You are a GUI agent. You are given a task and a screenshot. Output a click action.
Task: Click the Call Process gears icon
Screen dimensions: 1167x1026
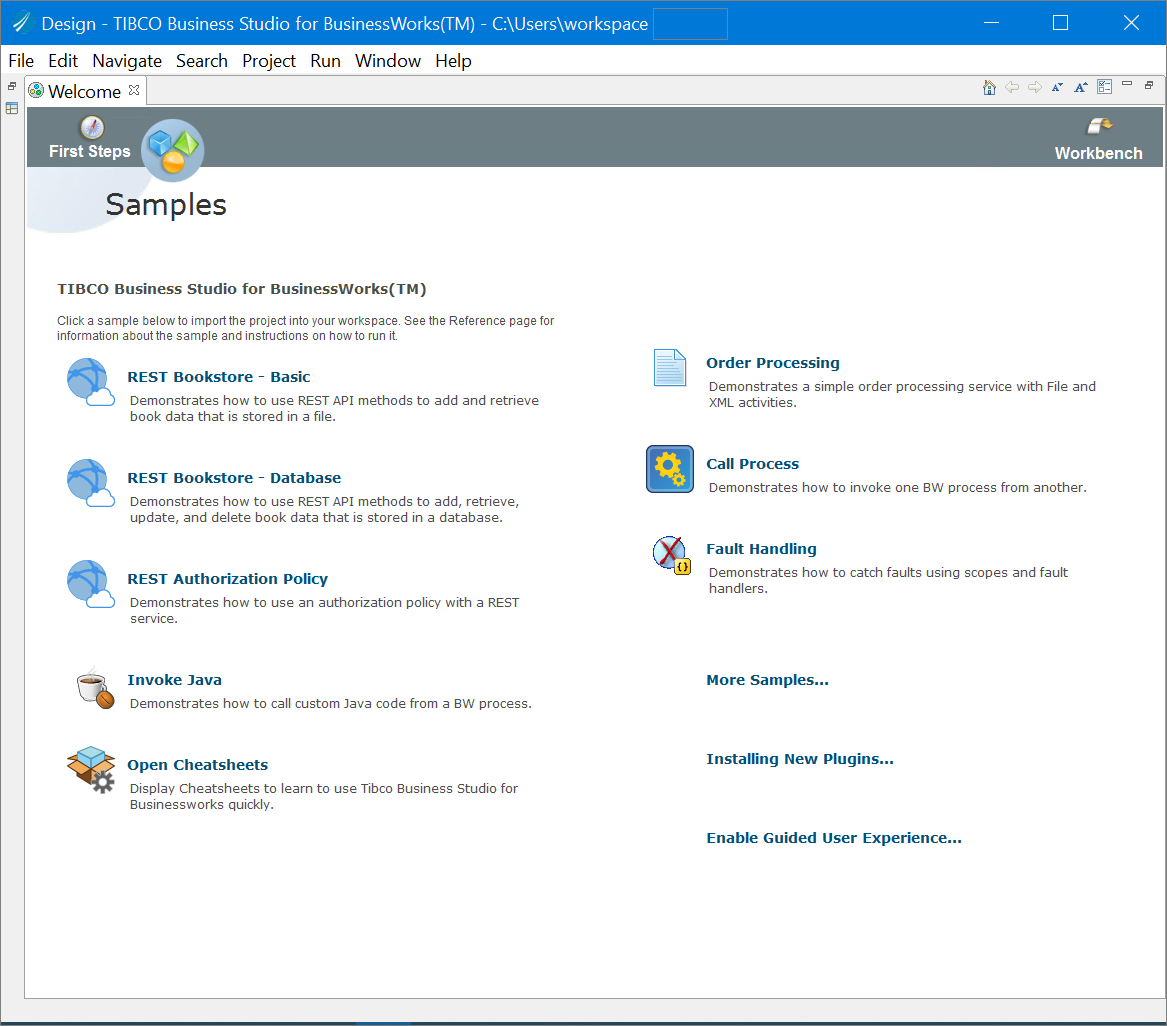(x=670, y=469)
